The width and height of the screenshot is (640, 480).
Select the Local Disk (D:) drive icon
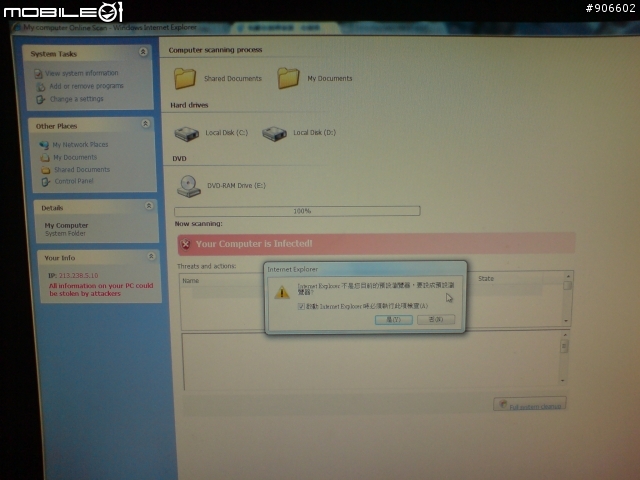[274, 133]
